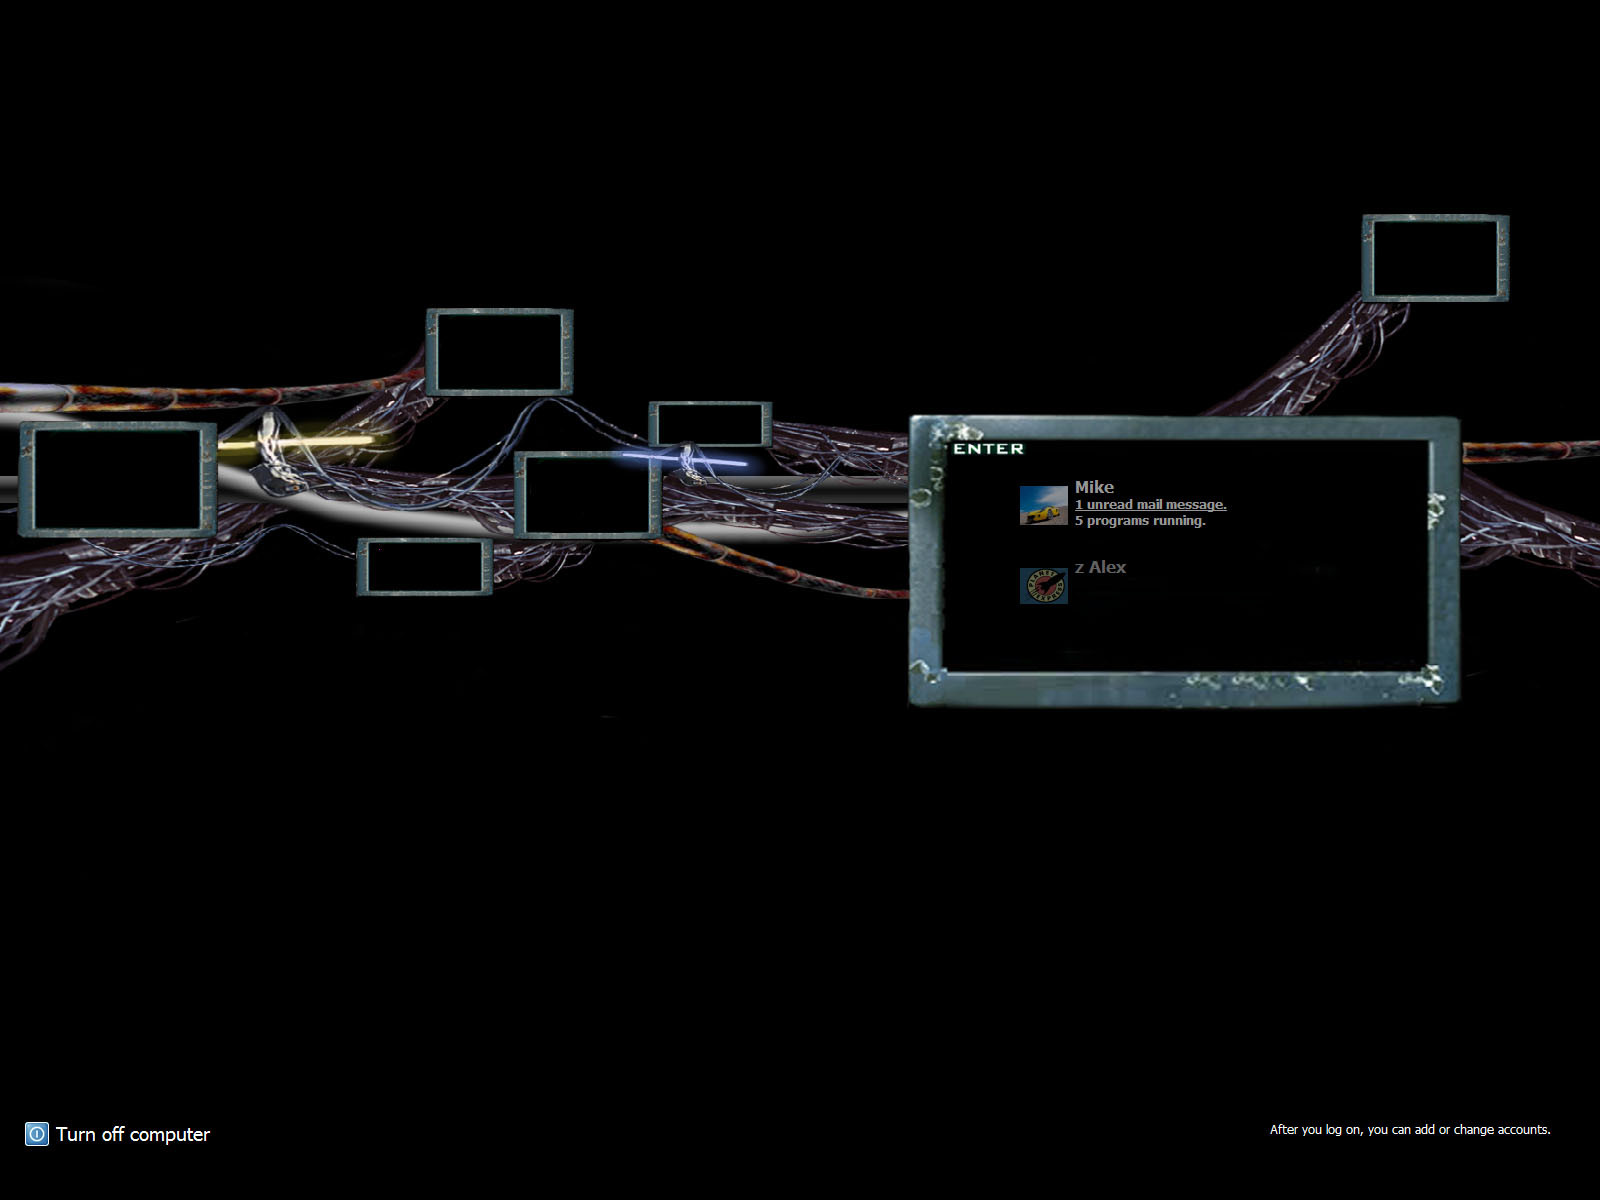The image size is (1600, 1200).
Task: Log in as the z Alex user
Action: (x=1100, y=567)
